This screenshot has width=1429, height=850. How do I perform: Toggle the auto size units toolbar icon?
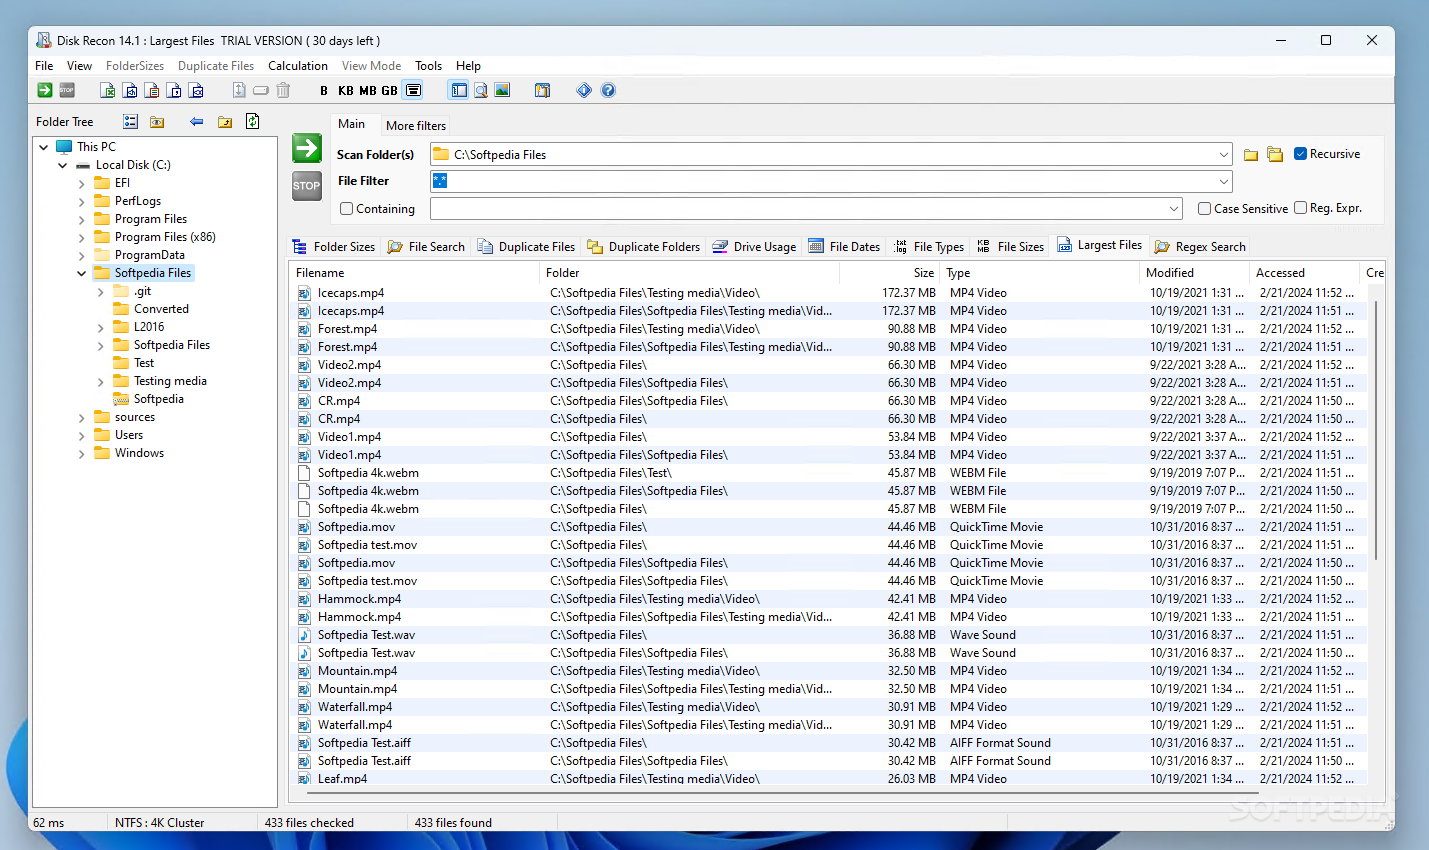413,90
